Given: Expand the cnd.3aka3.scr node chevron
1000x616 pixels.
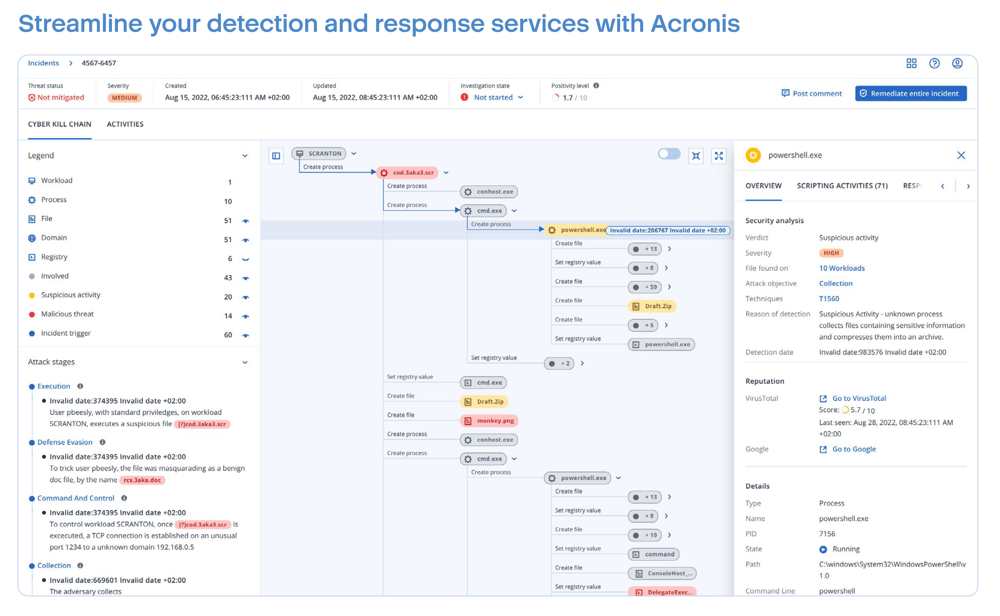Looking at the screenshot, I should 446,172.
